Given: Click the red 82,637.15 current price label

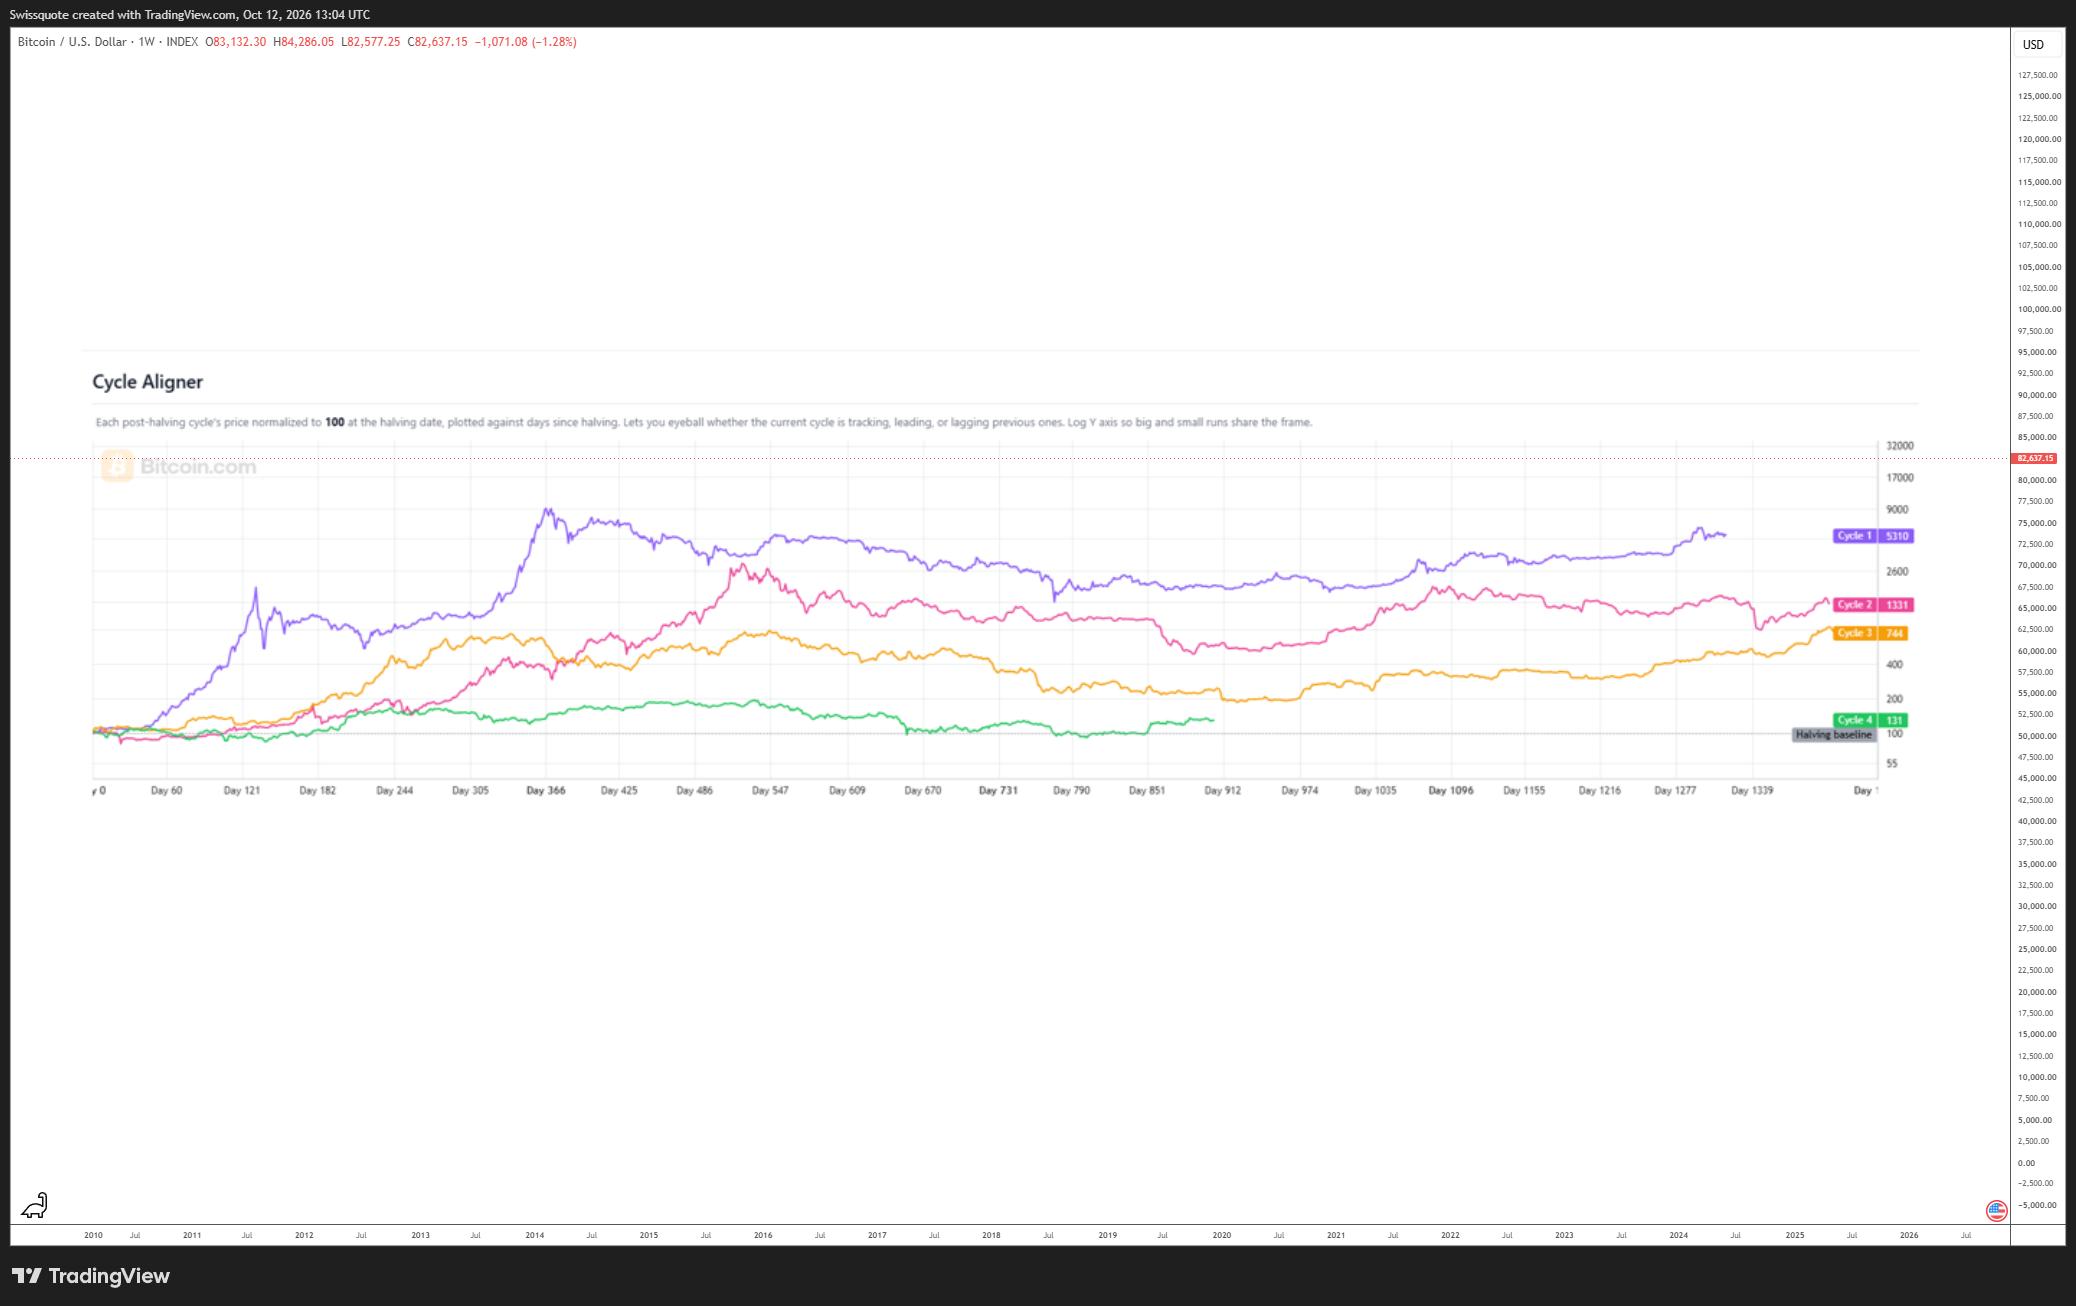Looking at the screenshot, I should [x=2035, y=458].
